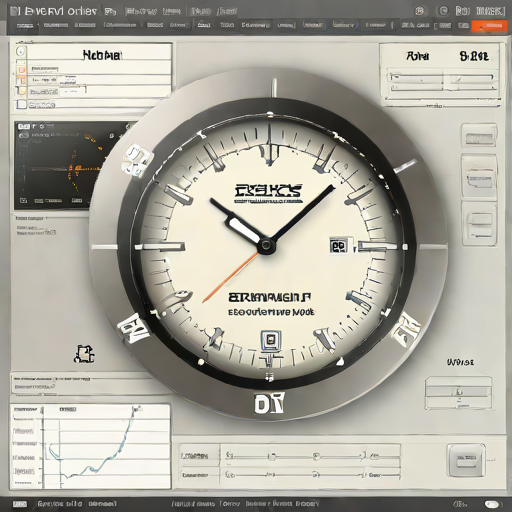Click the top rounded icon button on right sidebar
The width and height of the screenshot is (512, 512).
point(479,135)
